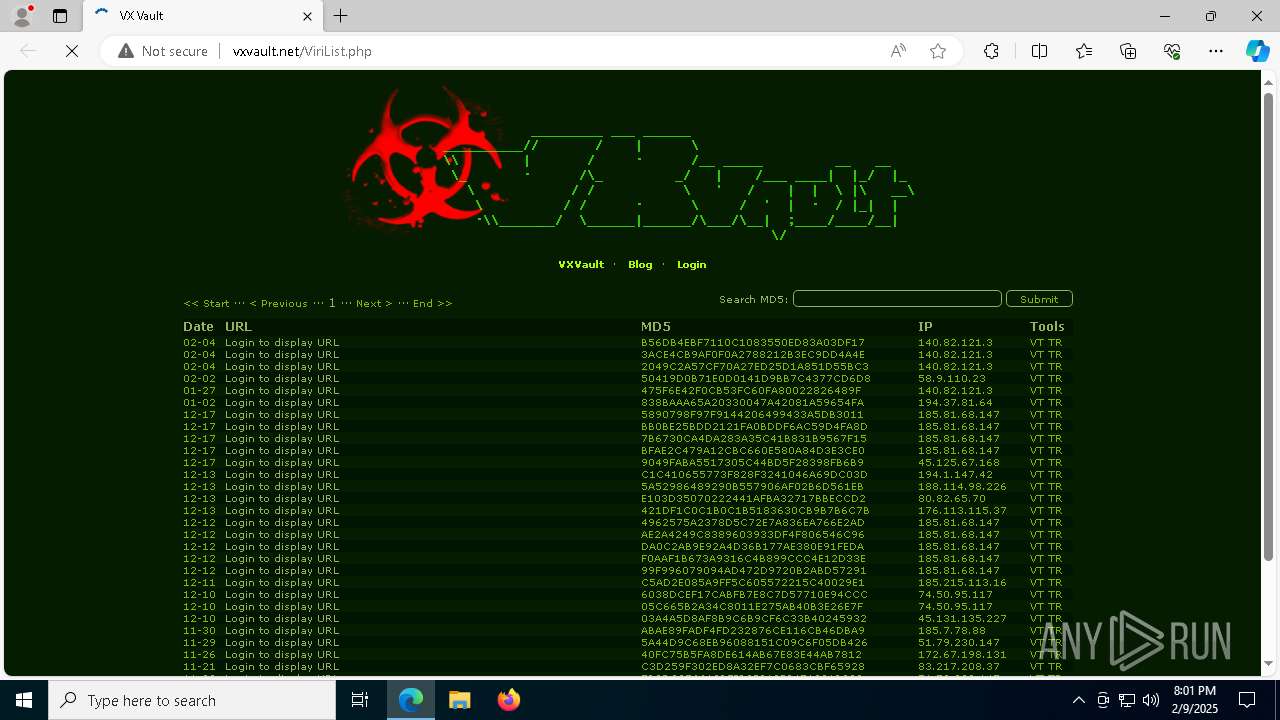Click the page scrollbar thumb

click(1268, 326)
